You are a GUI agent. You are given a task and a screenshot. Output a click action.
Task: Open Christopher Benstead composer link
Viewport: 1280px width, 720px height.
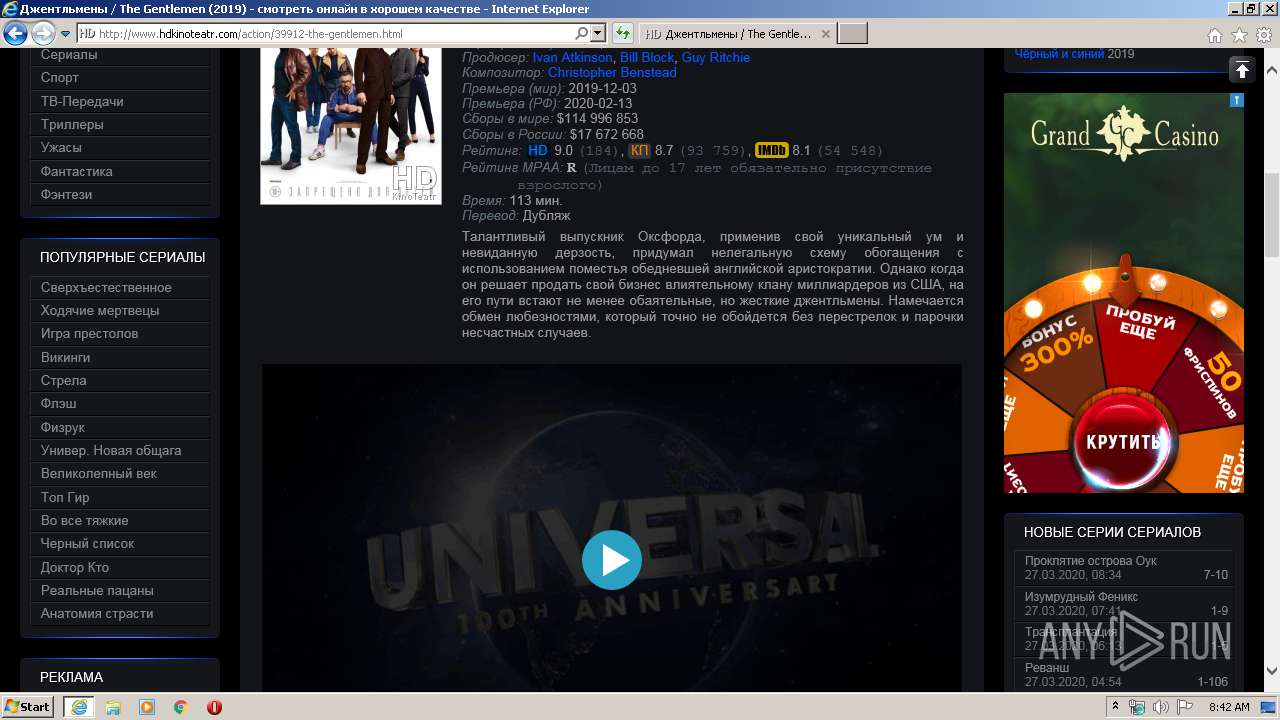pyautogui.click(x=612, y=73)
